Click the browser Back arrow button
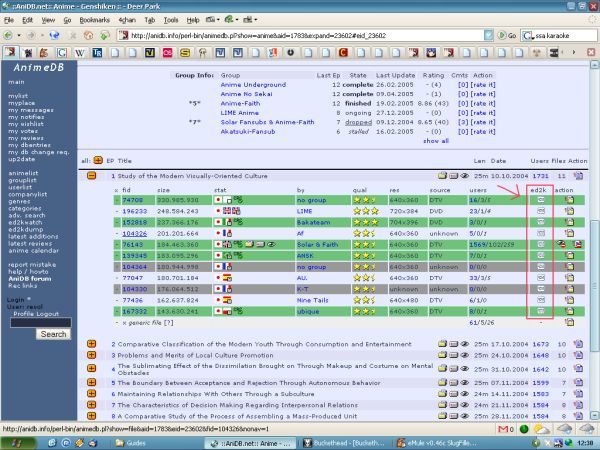Screen dimensions: 600x450 [8, 36]
